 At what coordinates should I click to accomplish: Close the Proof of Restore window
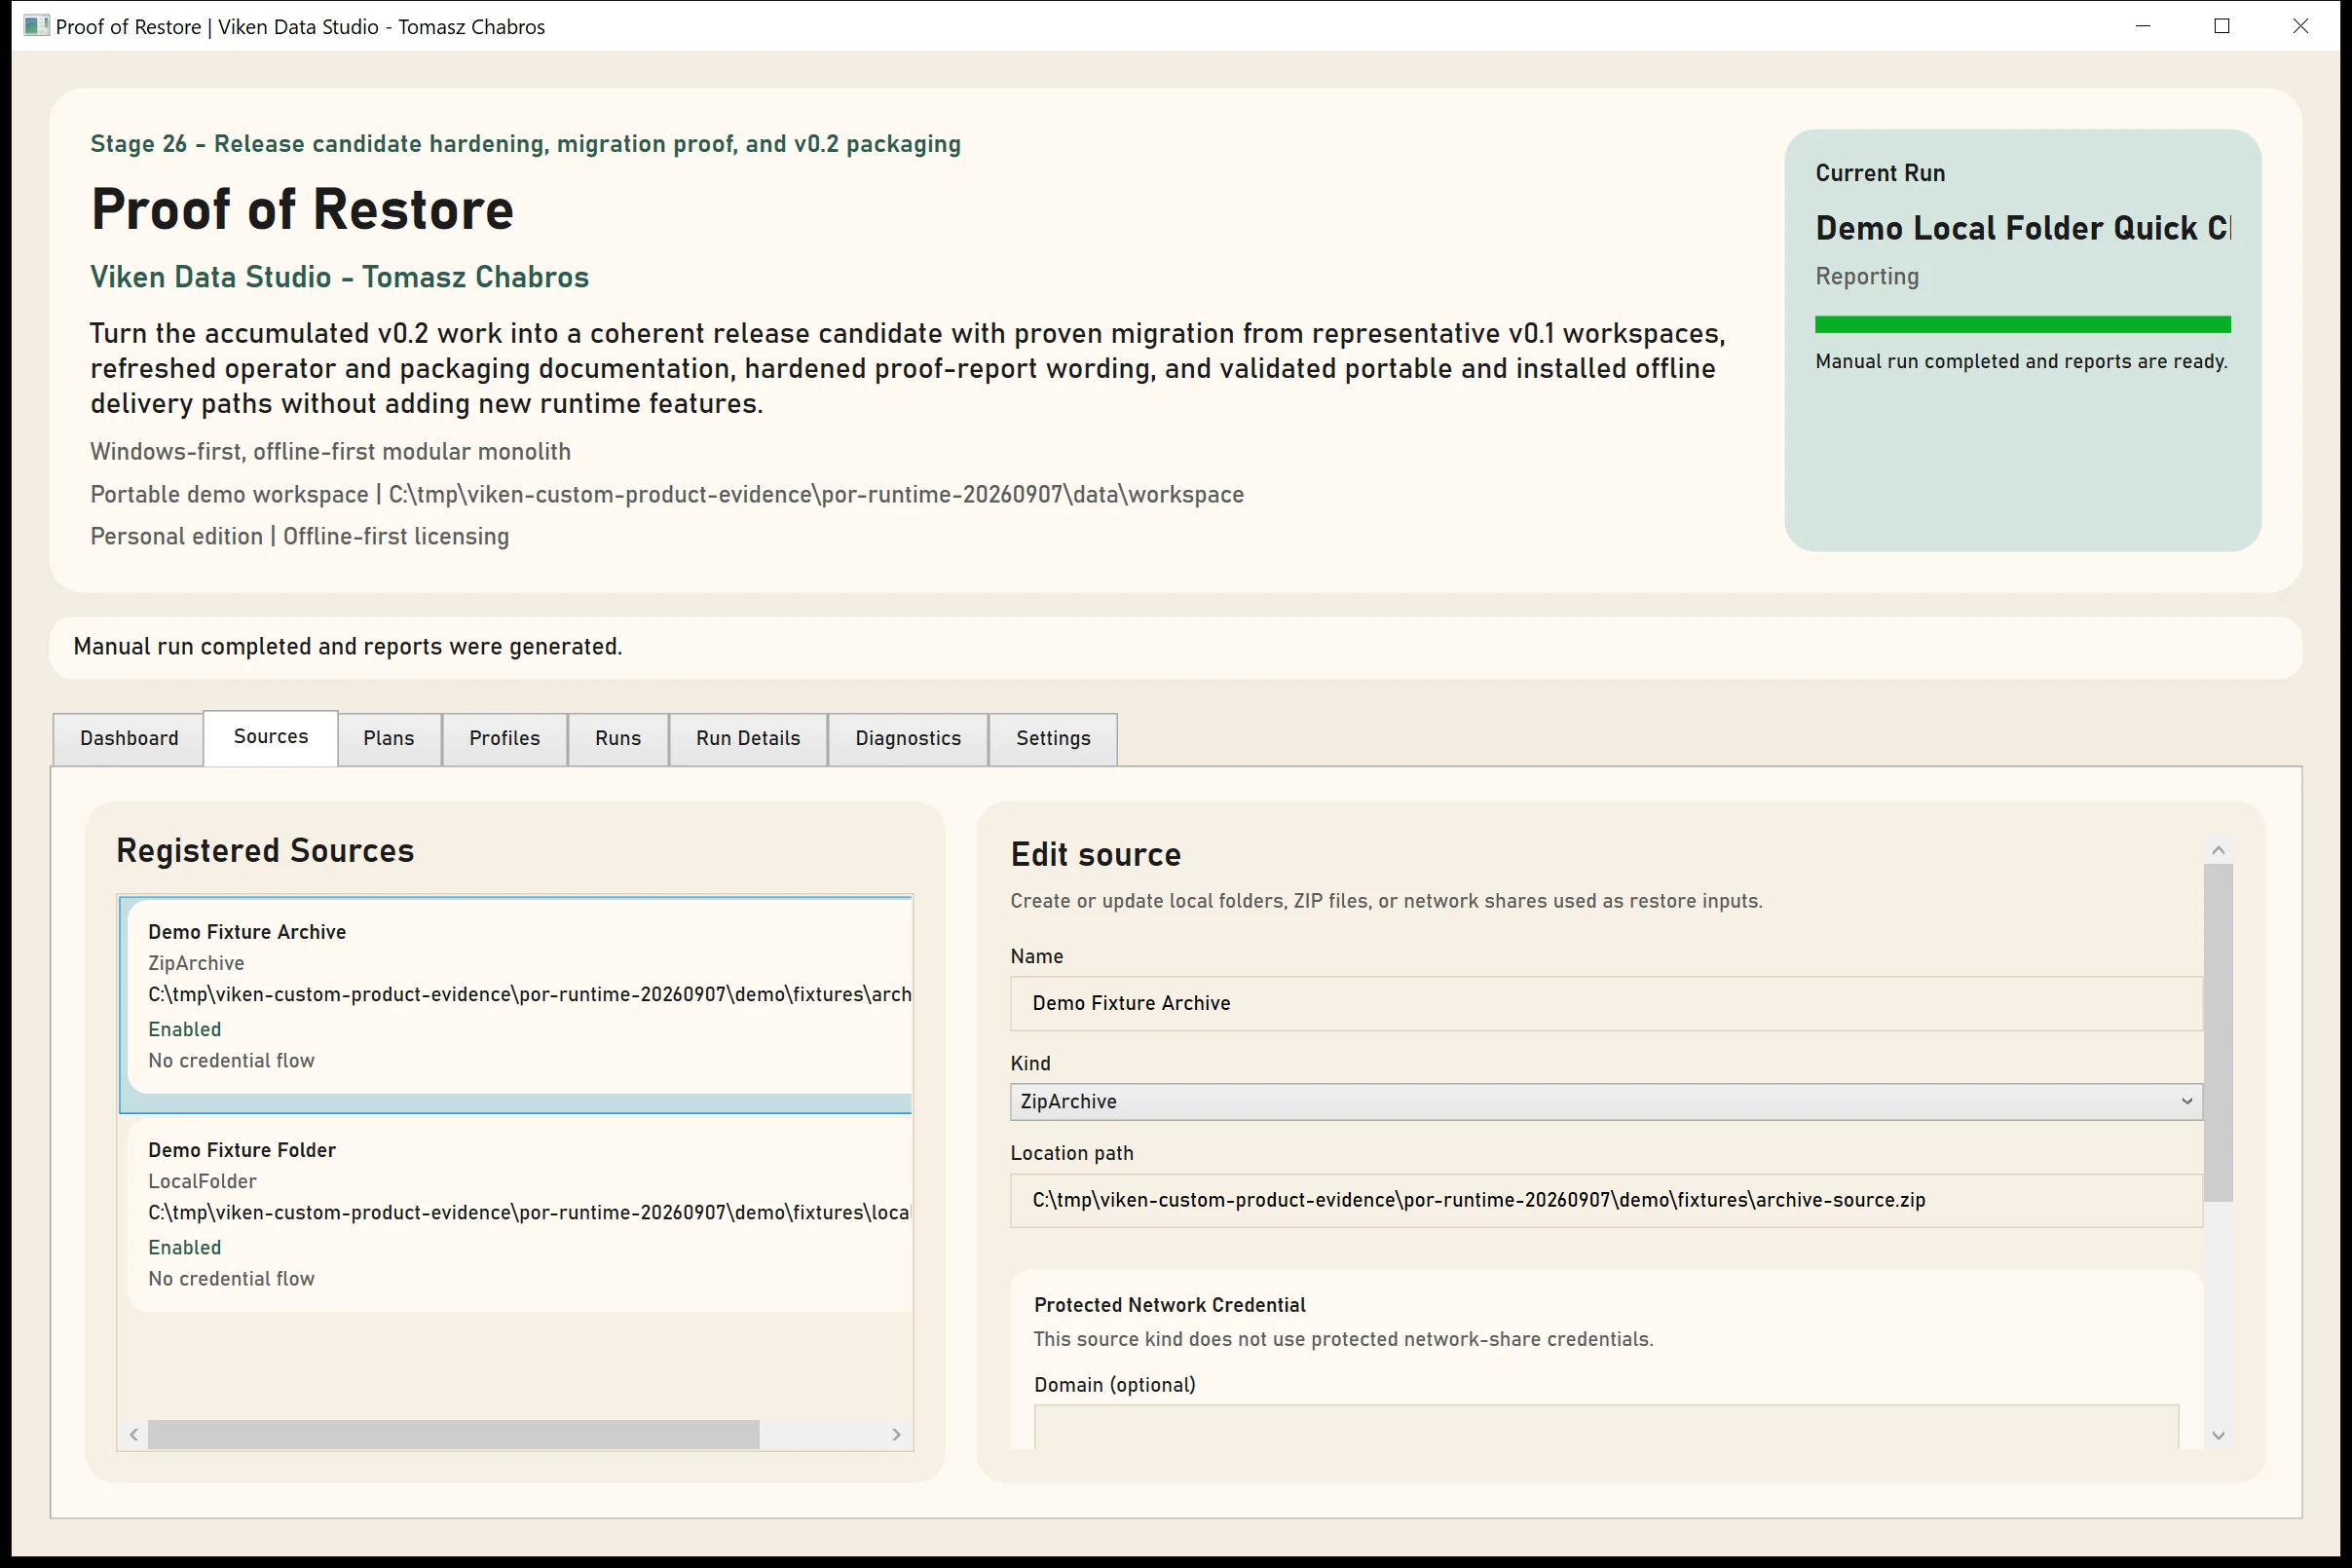[x=2301, y=26]
